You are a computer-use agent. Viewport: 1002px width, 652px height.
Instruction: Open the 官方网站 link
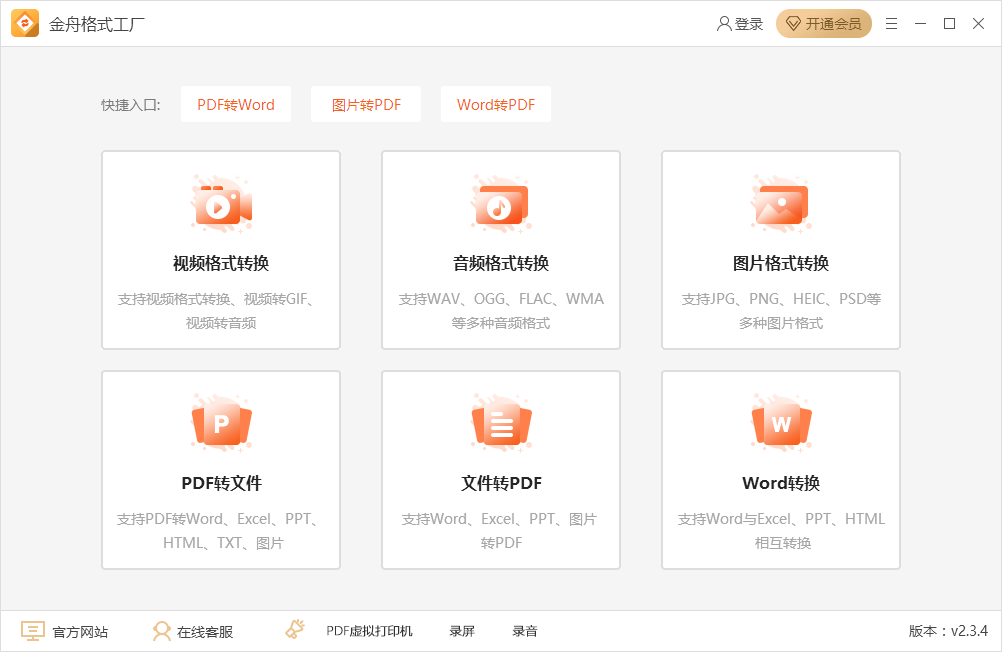pos(80,632)
